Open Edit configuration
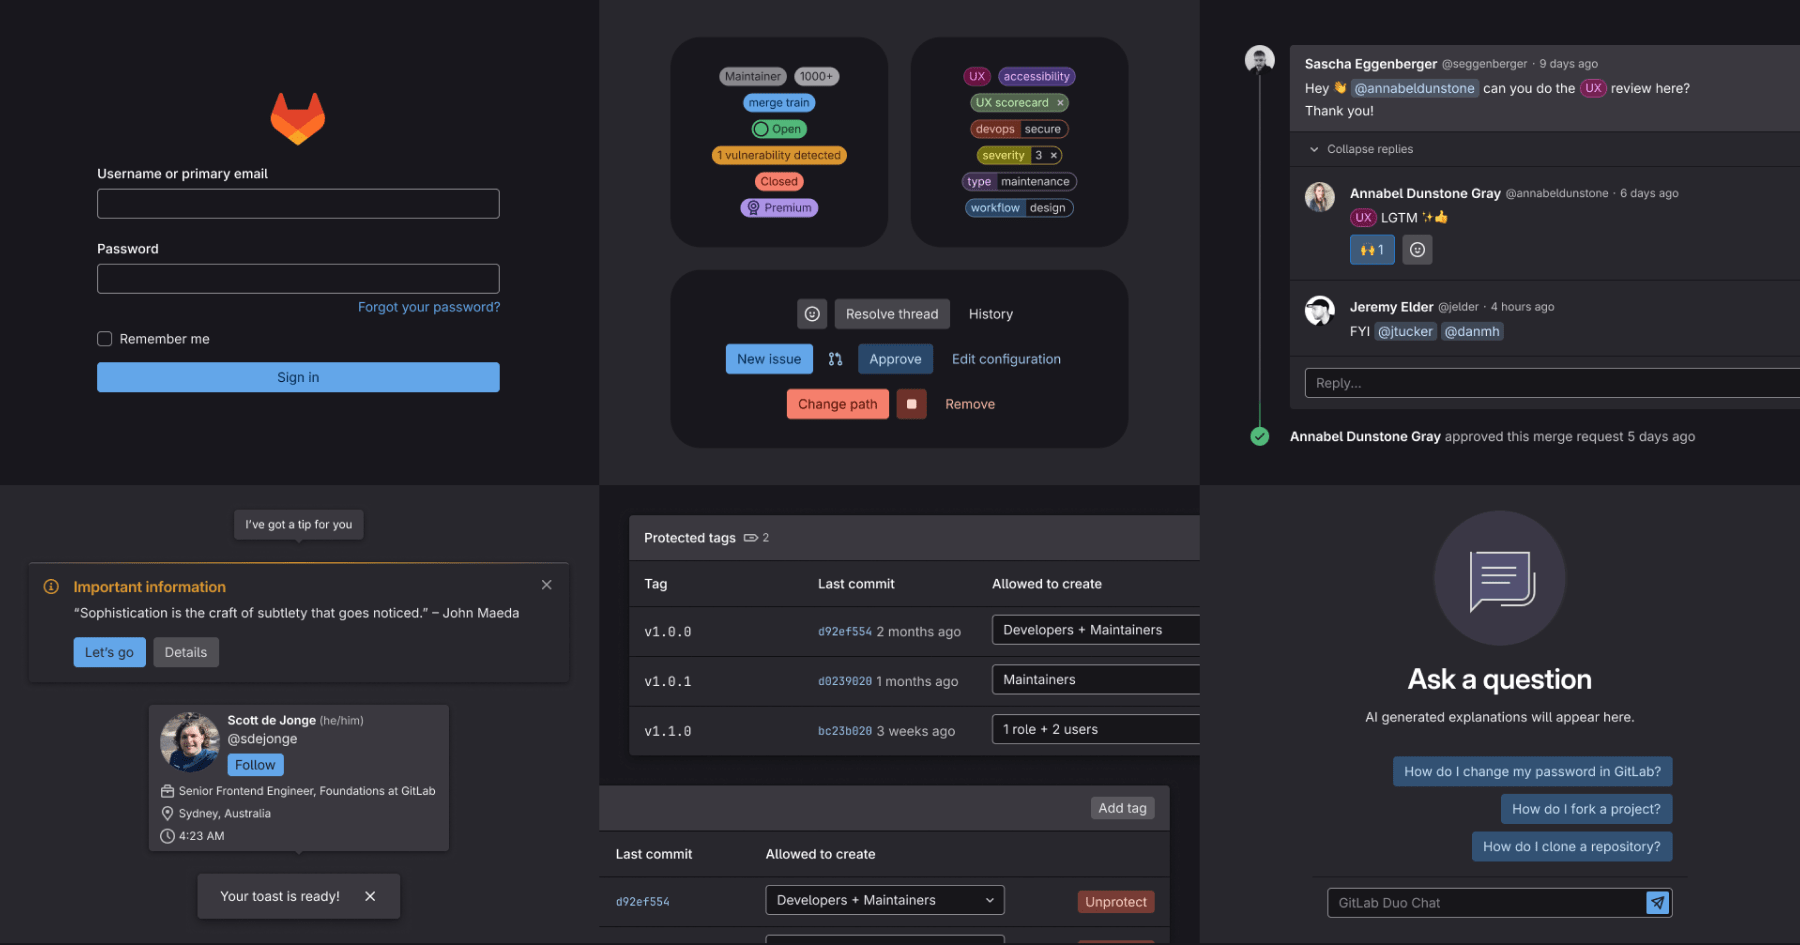This screenshot has width=1800, height=945. (x=1005, y=358)
